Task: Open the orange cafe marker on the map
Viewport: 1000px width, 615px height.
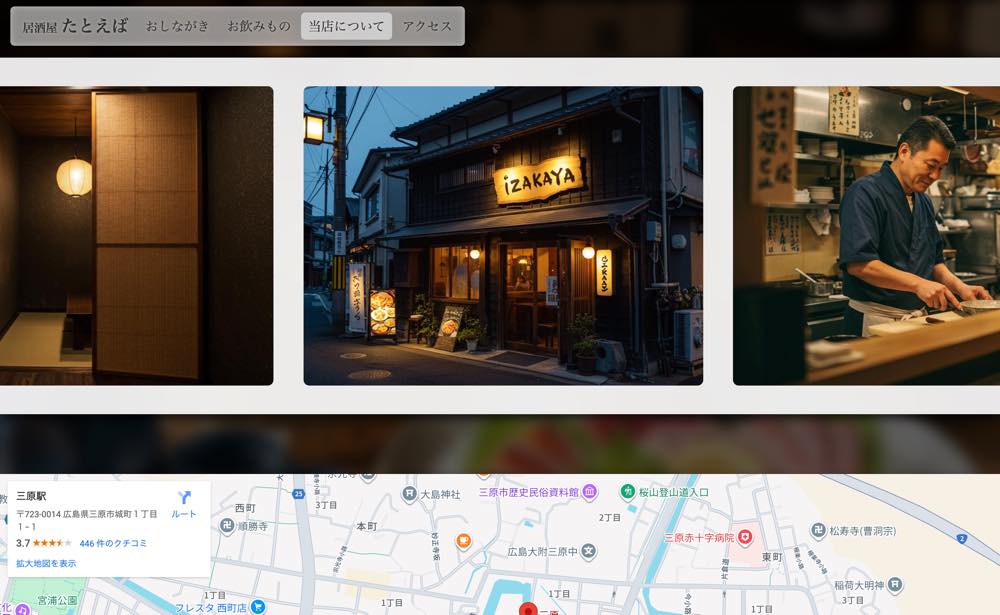Action: pyautogui.click(x=462, y=541)
